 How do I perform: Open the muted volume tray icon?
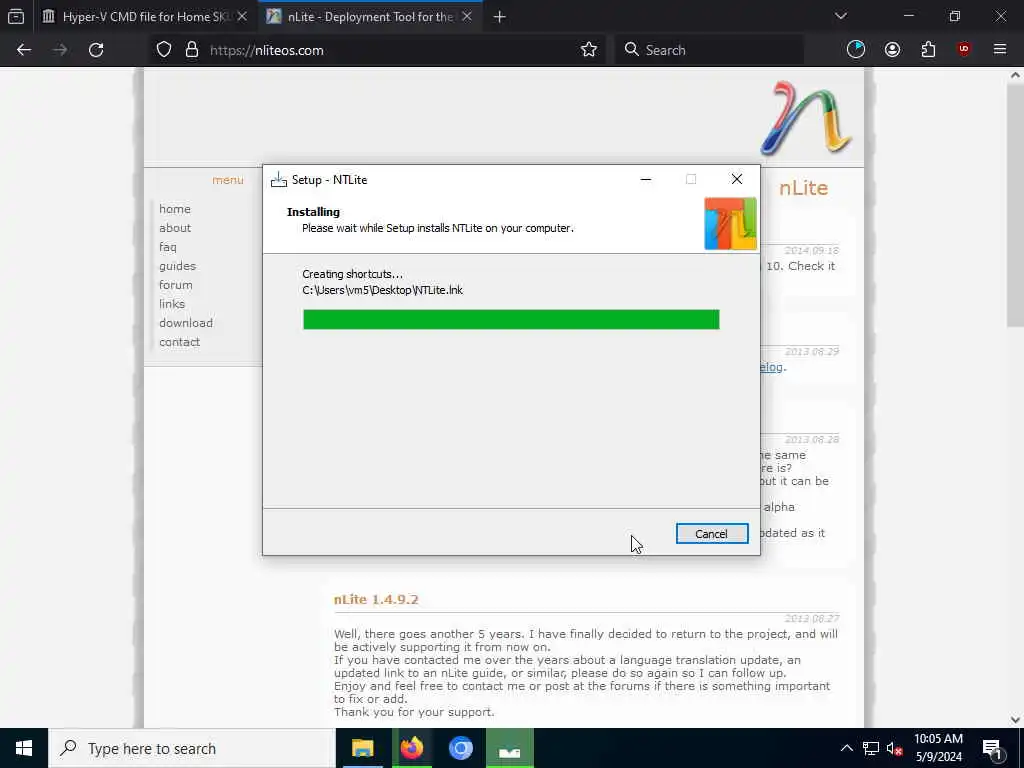tap(894, 748)
